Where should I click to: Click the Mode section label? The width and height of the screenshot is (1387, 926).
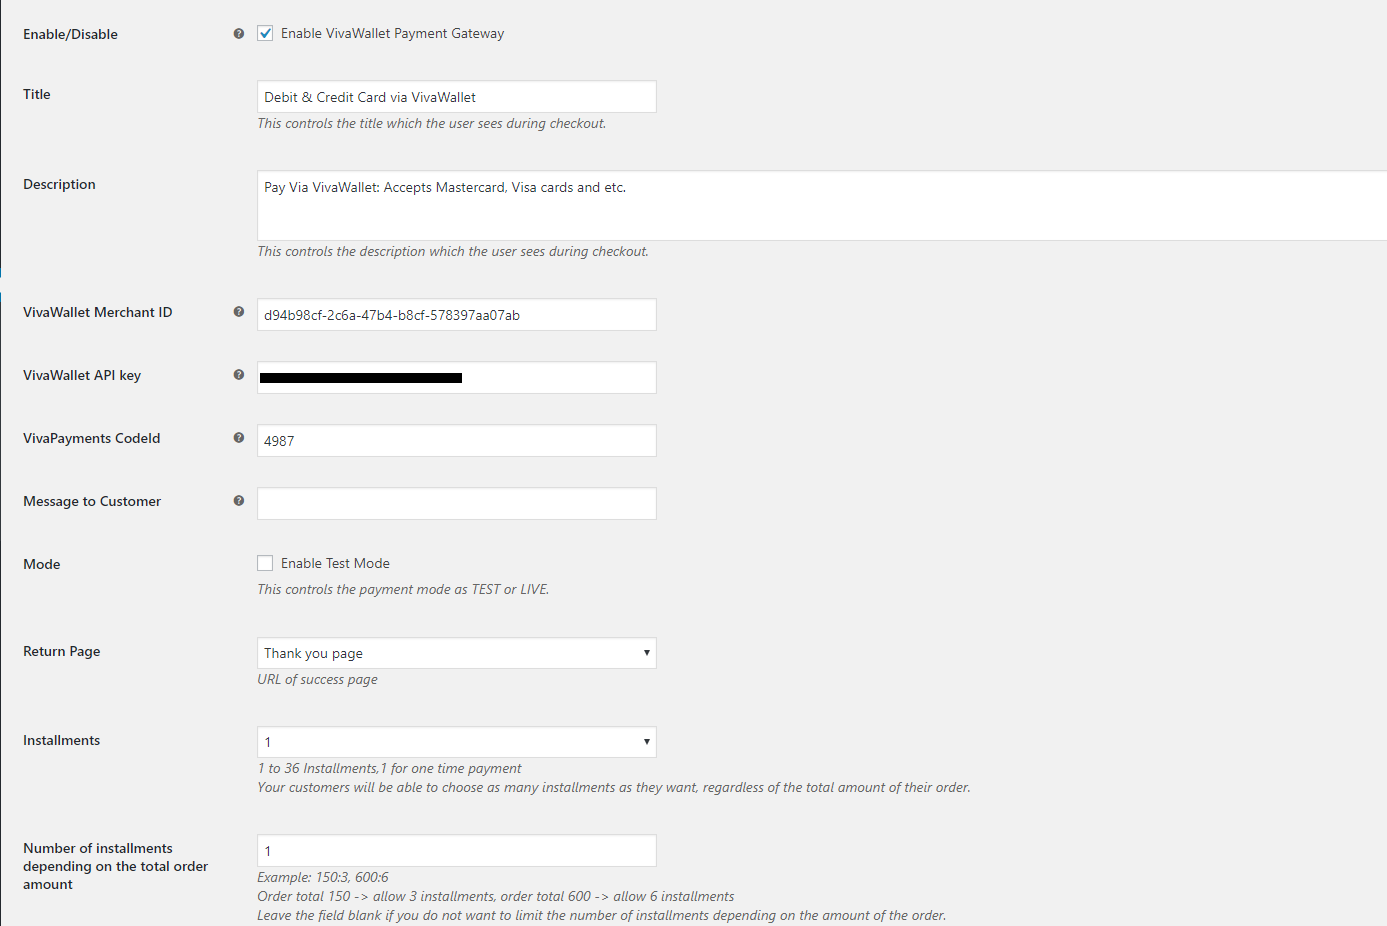click(x=41, y=563)
